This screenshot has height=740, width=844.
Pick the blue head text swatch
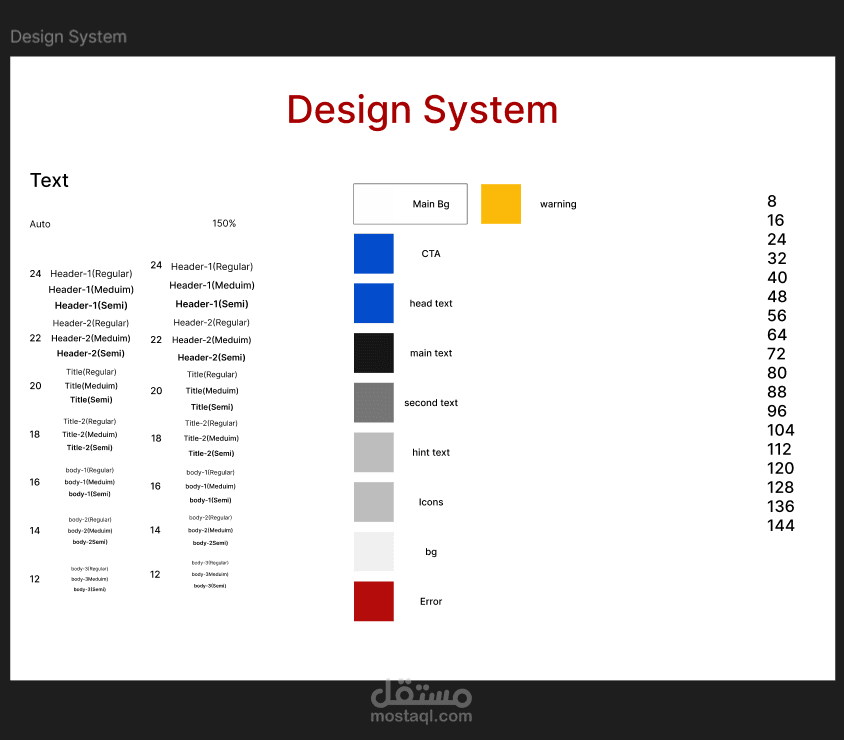[374, 303]
